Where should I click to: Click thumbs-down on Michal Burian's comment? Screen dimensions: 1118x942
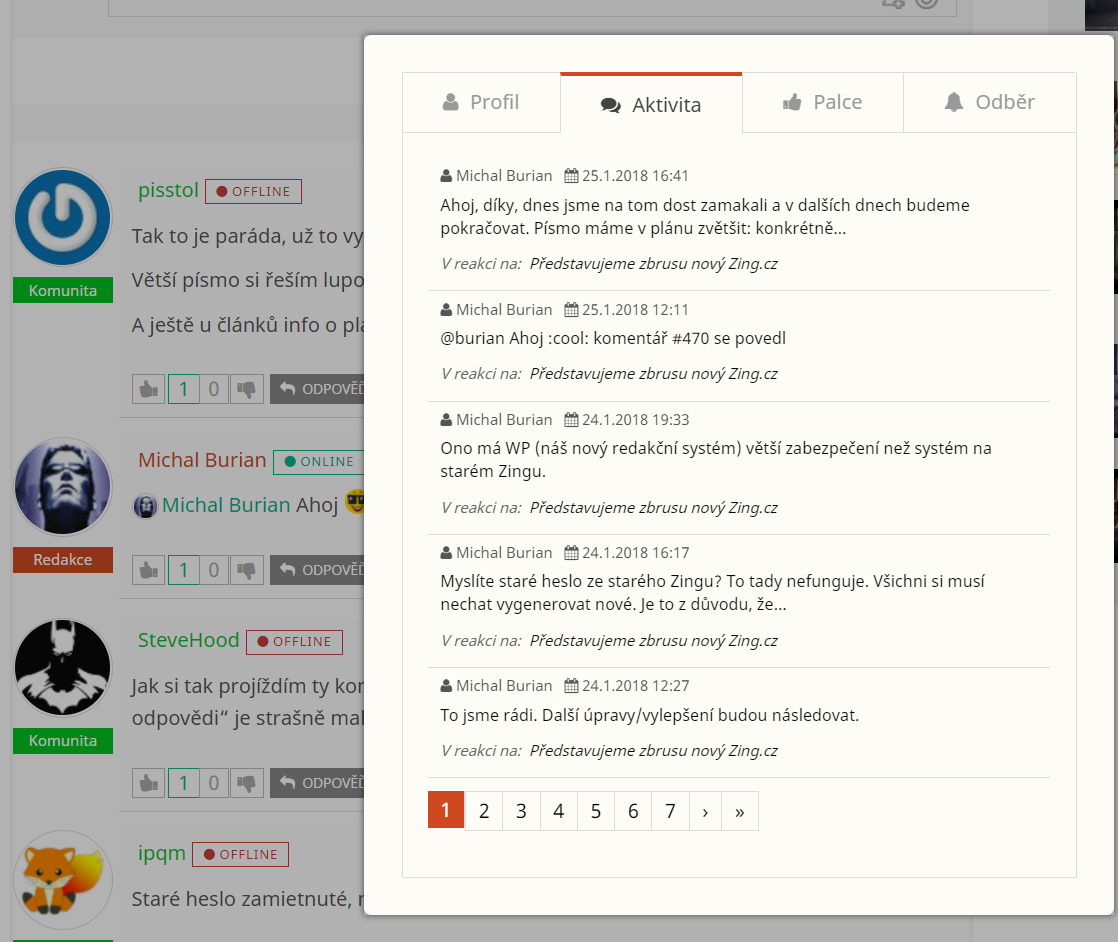point(247,570)
